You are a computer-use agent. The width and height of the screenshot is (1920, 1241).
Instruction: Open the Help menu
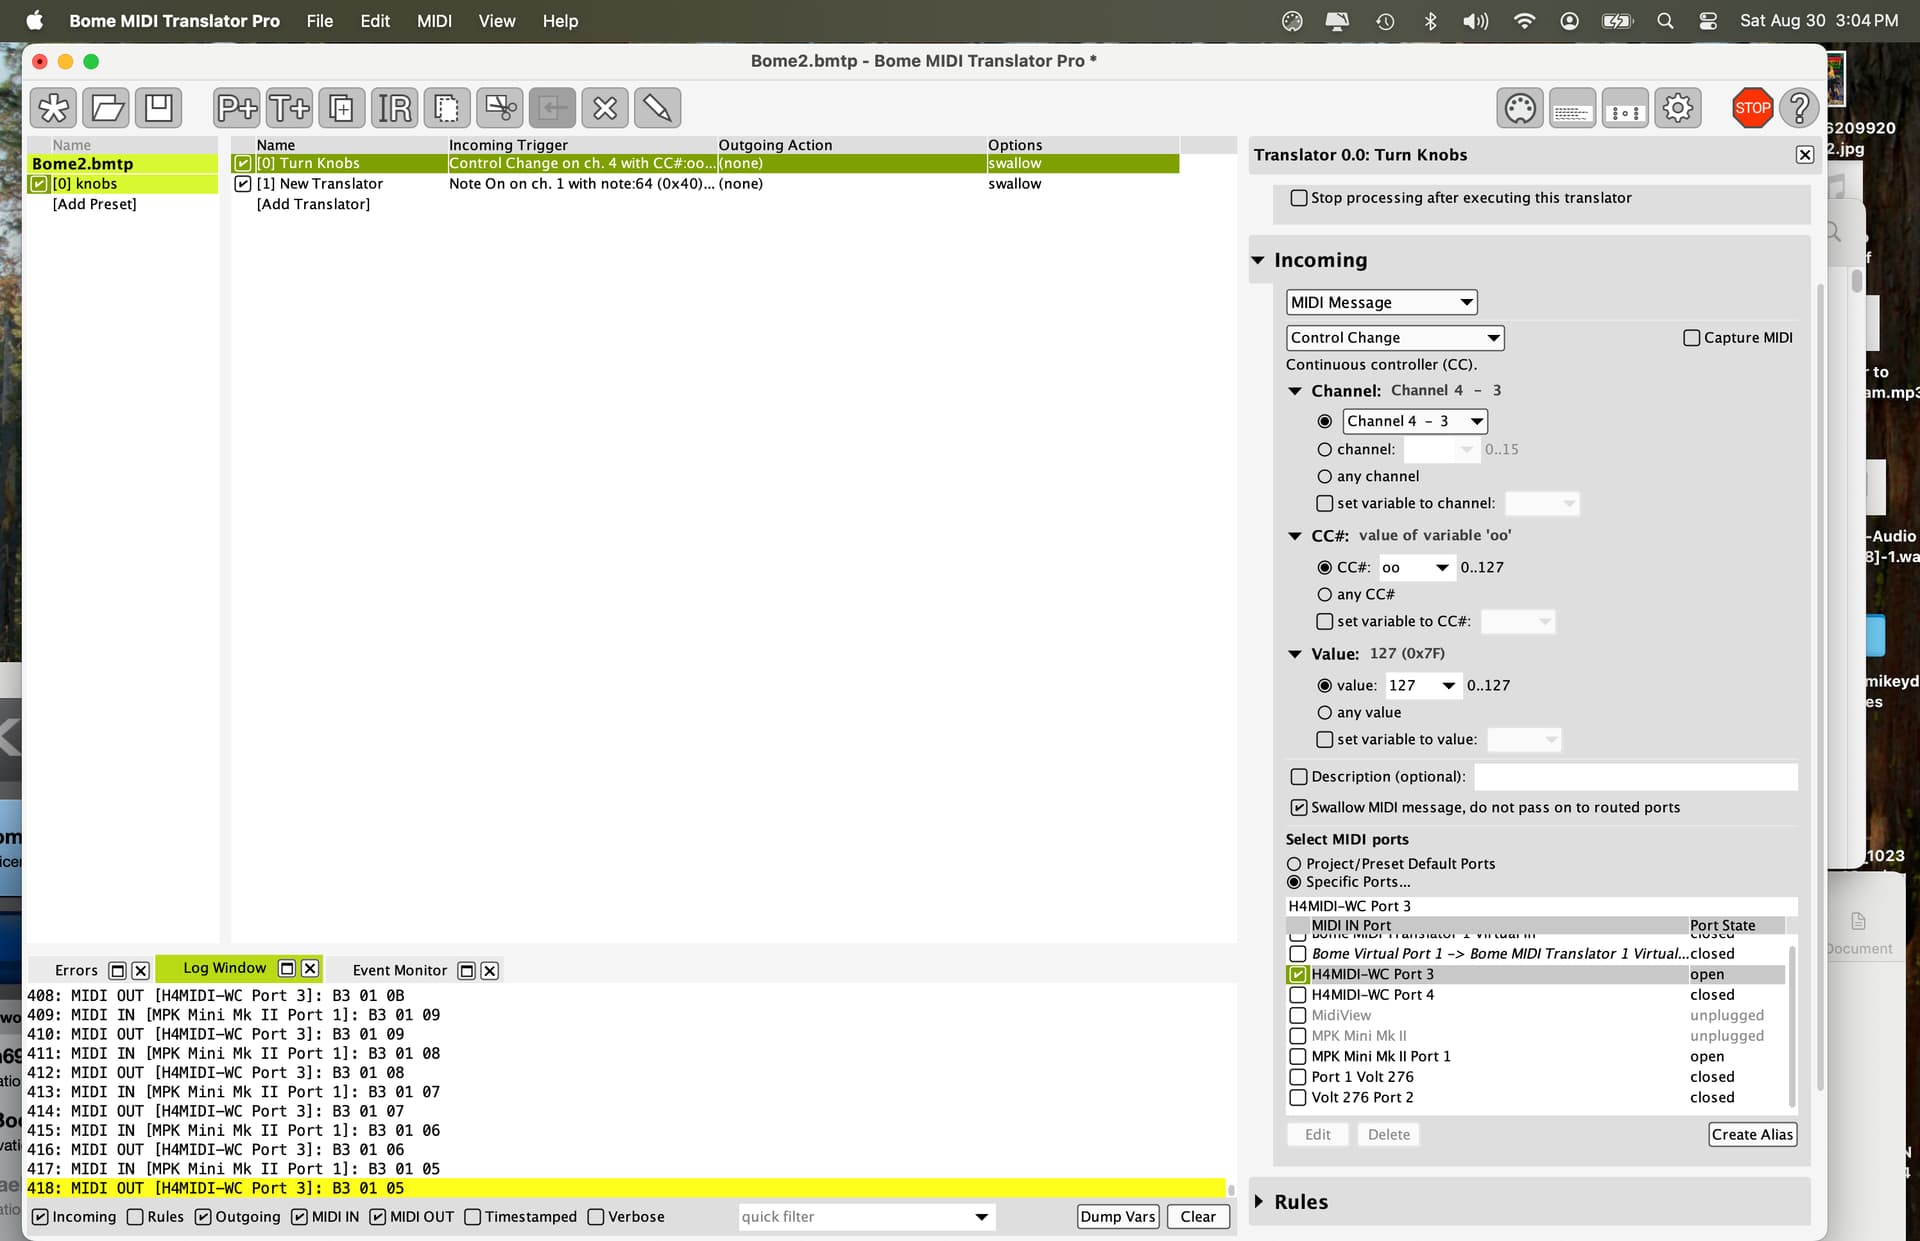pyautogui.click(x=560, y=21)
